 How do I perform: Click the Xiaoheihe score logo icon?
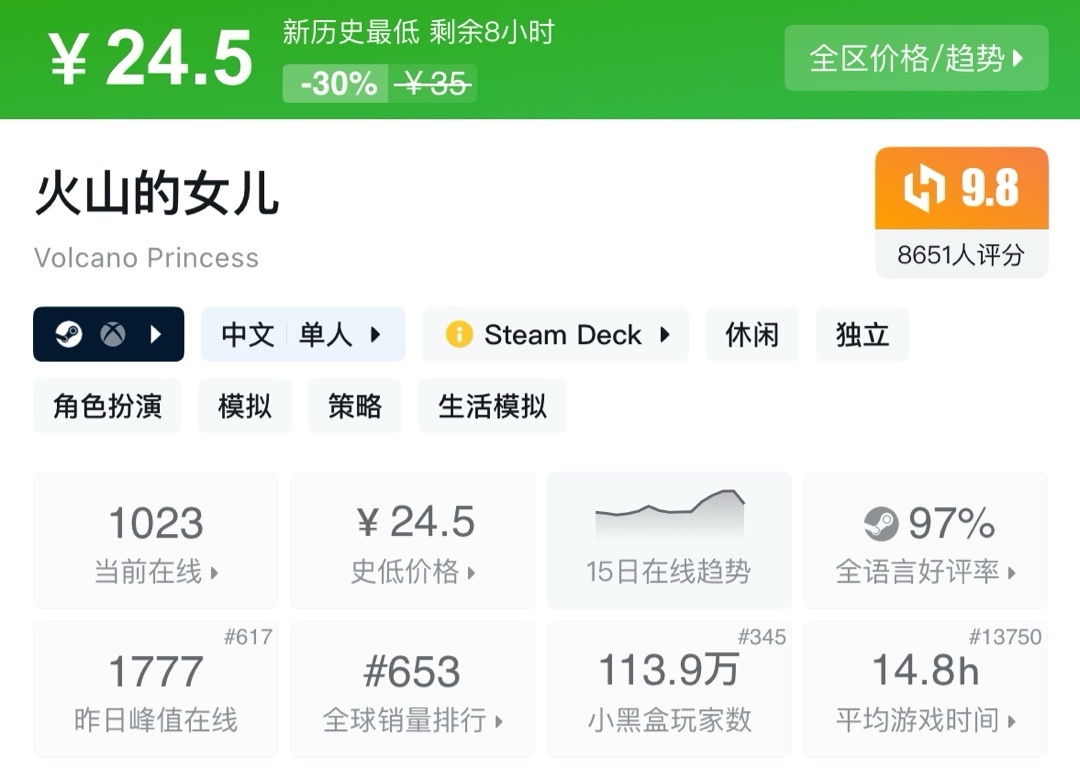[x=924, y=189]
